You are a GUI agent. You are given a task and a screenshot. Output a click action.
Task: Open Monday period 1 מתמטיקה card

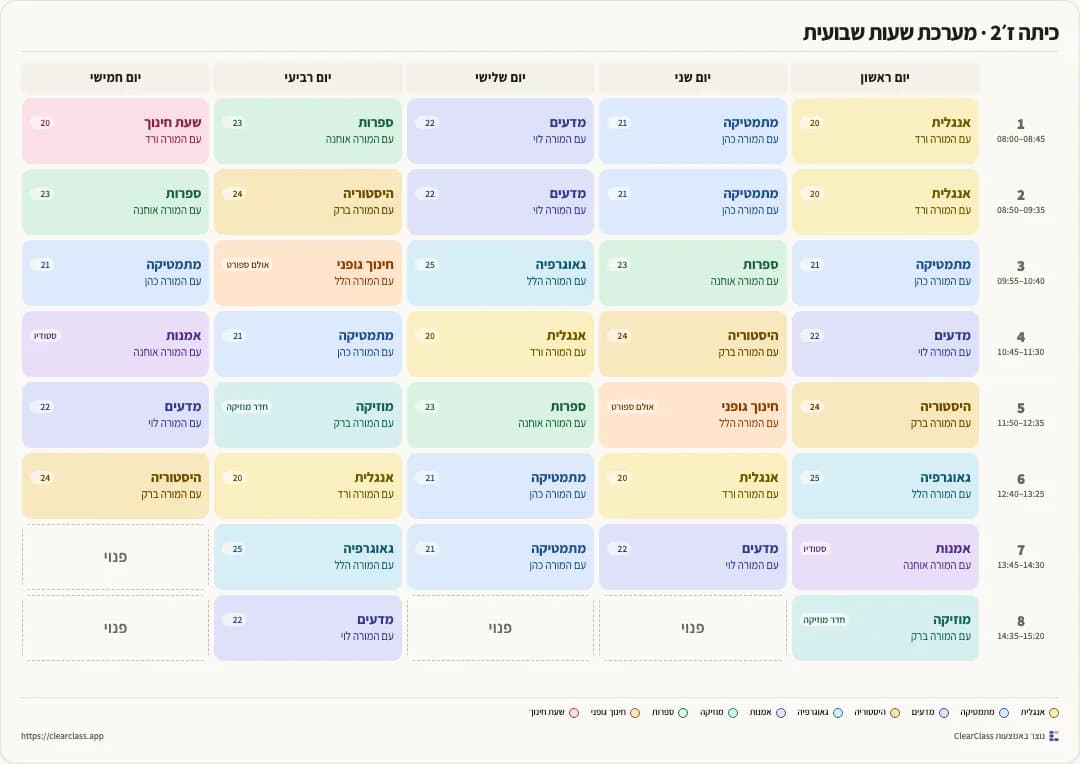click(x=693, y=131)
